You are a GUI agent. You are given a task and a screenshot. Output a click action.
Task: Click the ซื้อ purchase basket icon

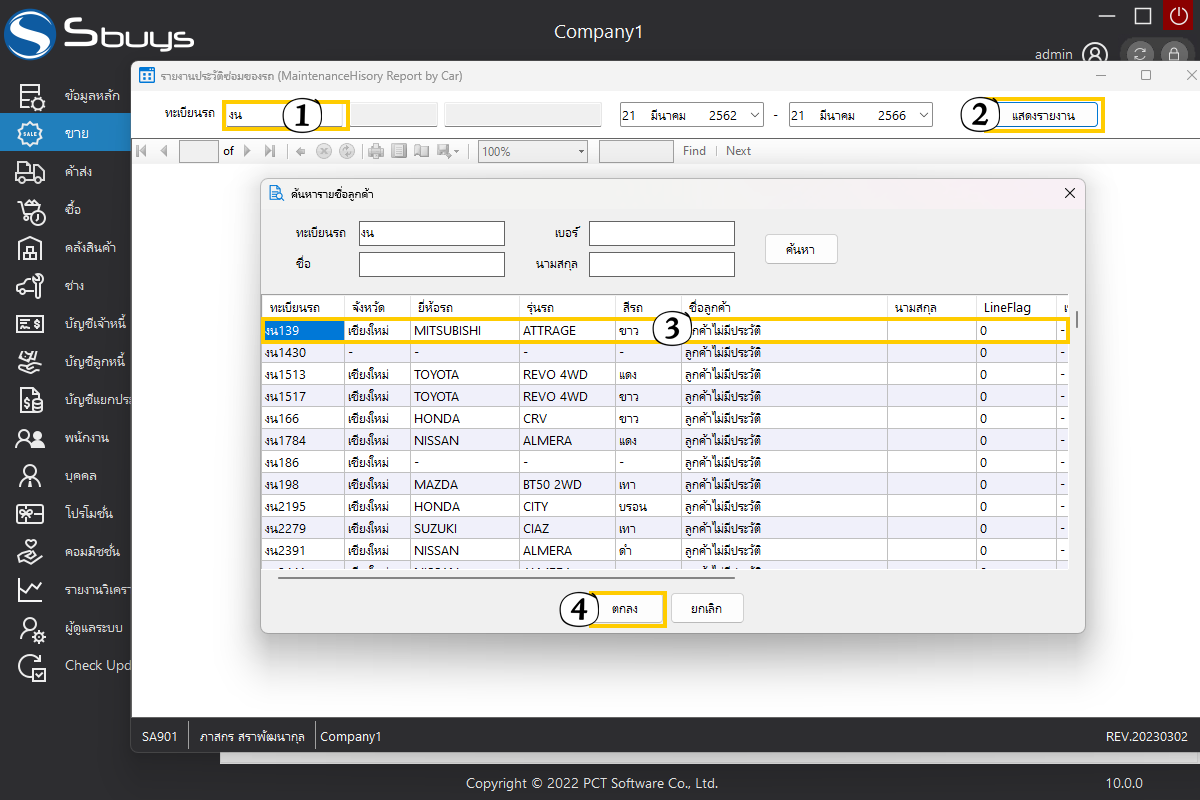click(x=30, y=210)
